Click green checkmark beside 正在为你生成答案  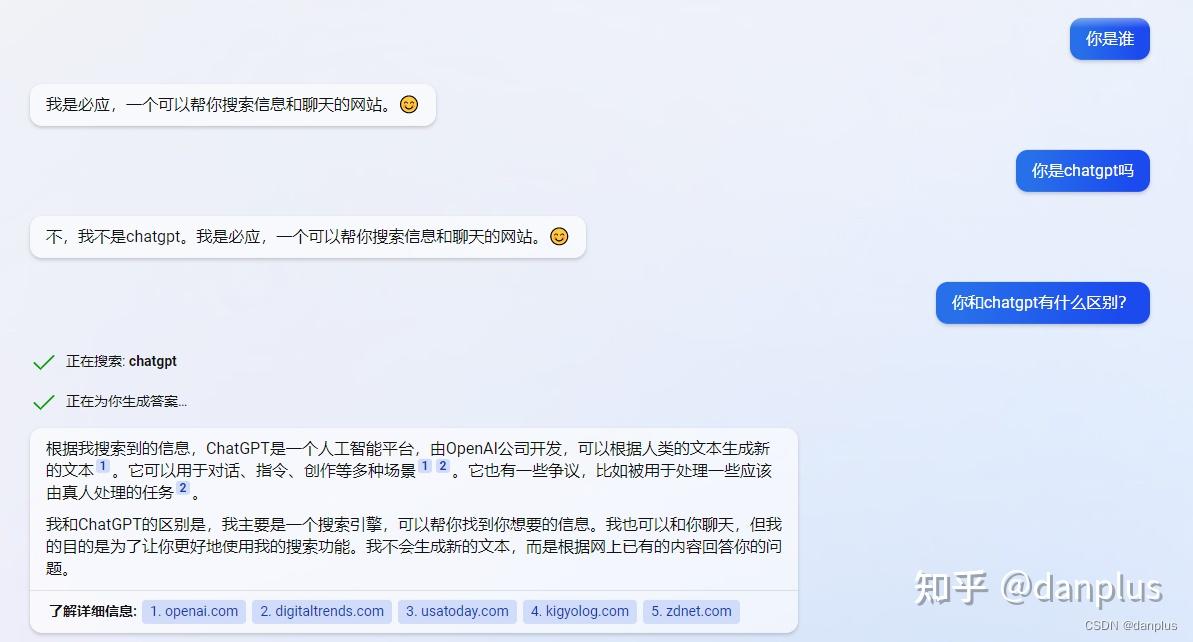pos(44,402)
